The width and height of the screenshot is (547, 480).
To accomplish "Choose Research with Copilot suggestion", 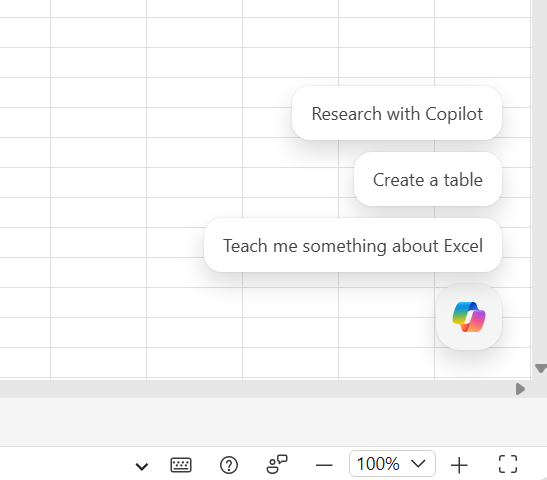I will click(x=397, y=113).
